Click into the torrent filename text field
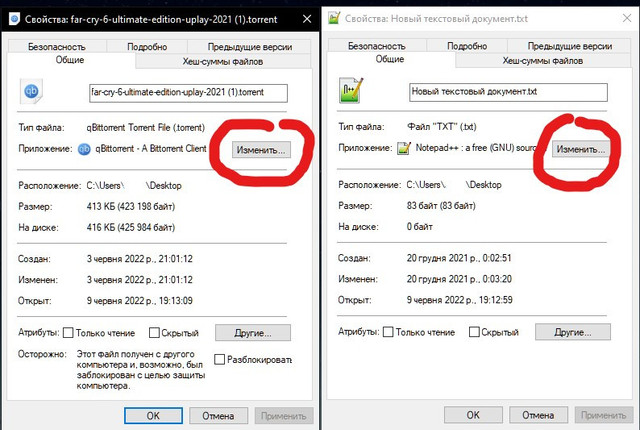This screenshot has width=640, height=430. click(x=188, y=93)
